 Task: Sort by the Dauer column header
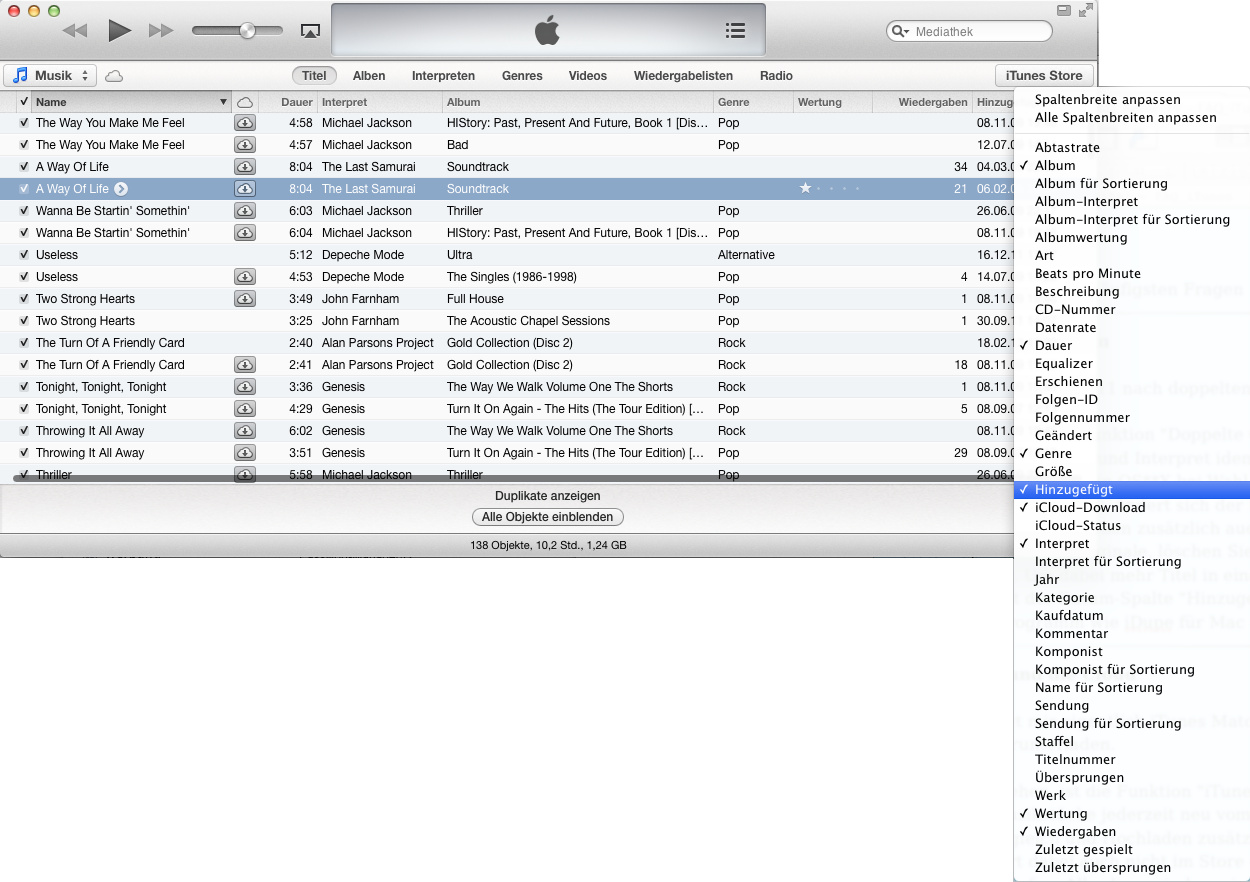coord(288,102)
